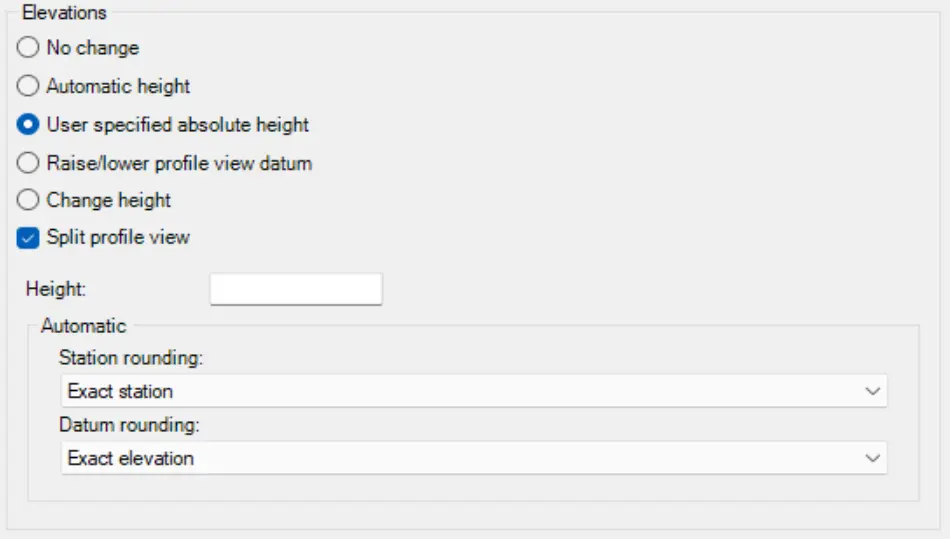950x539 pixels.
Task: Click the Datum rounding: label
Action: click(130, 425)
